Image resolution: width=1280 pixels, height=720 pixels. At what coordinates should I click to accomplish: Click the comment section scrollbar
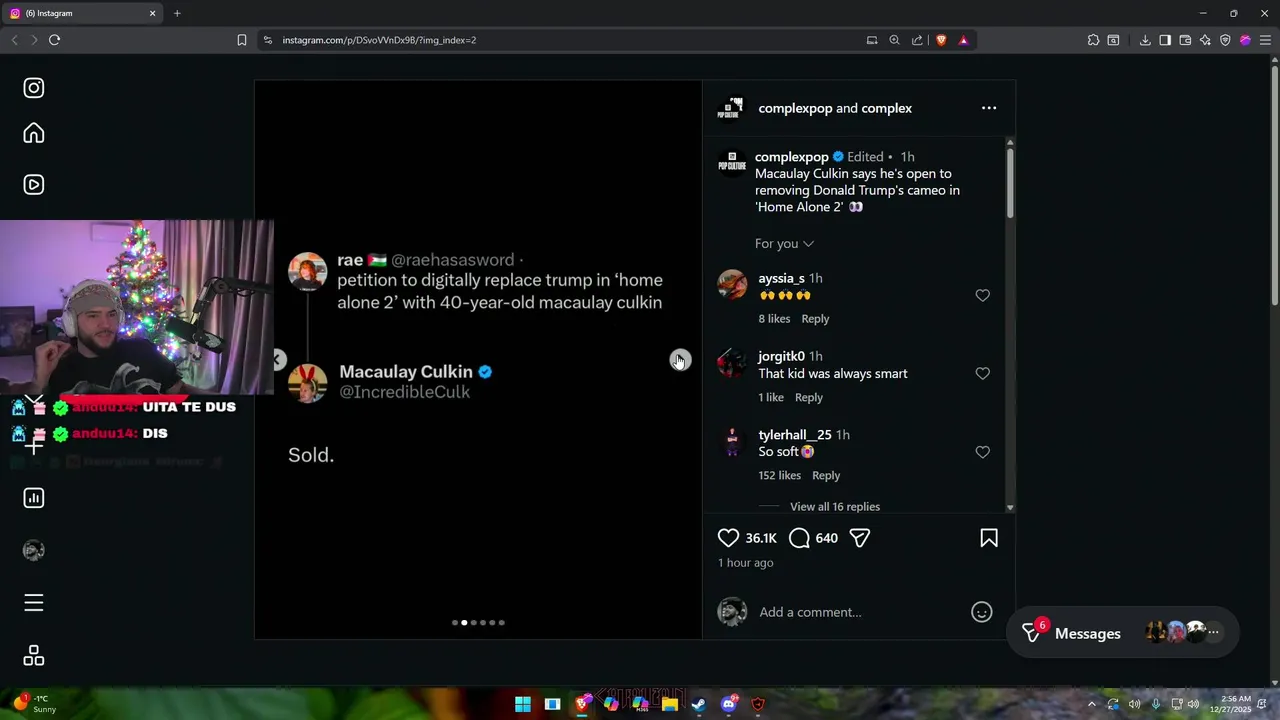(1009, 182)
